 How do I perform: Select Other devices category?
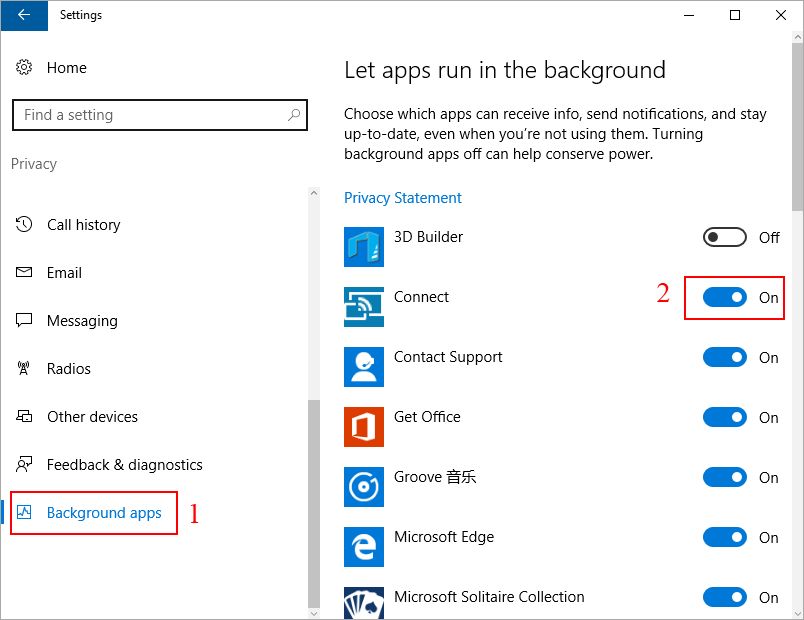point(92,417)
